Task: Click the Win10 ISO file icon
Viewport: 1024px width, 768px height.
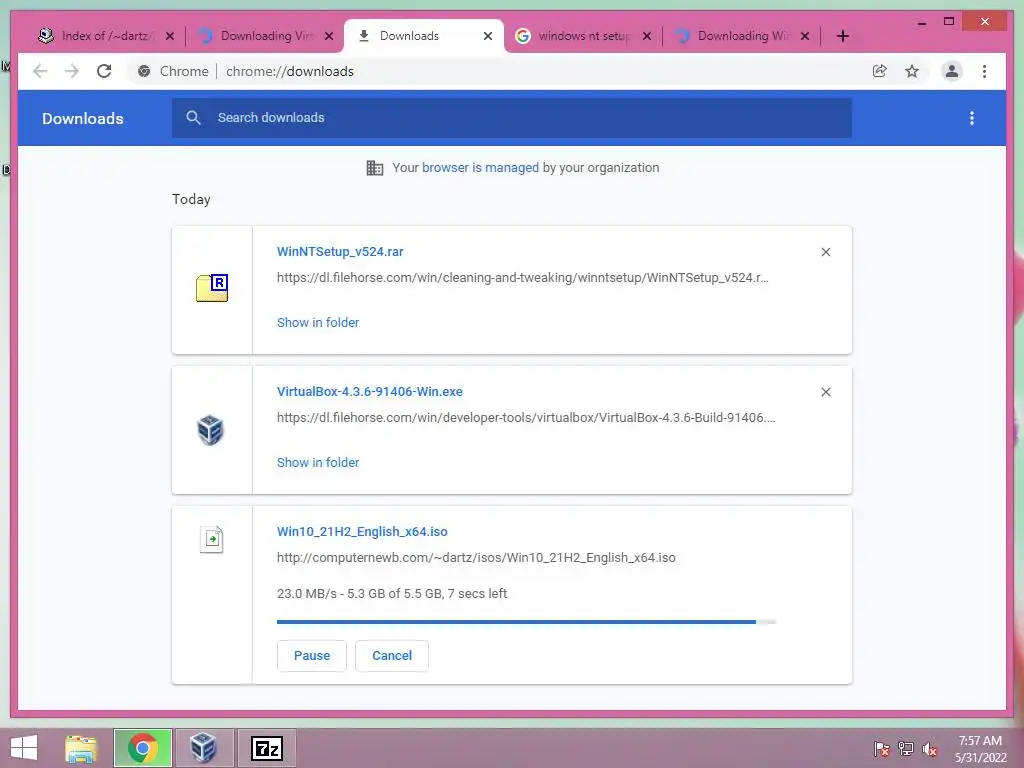Action: coord(211,539)
